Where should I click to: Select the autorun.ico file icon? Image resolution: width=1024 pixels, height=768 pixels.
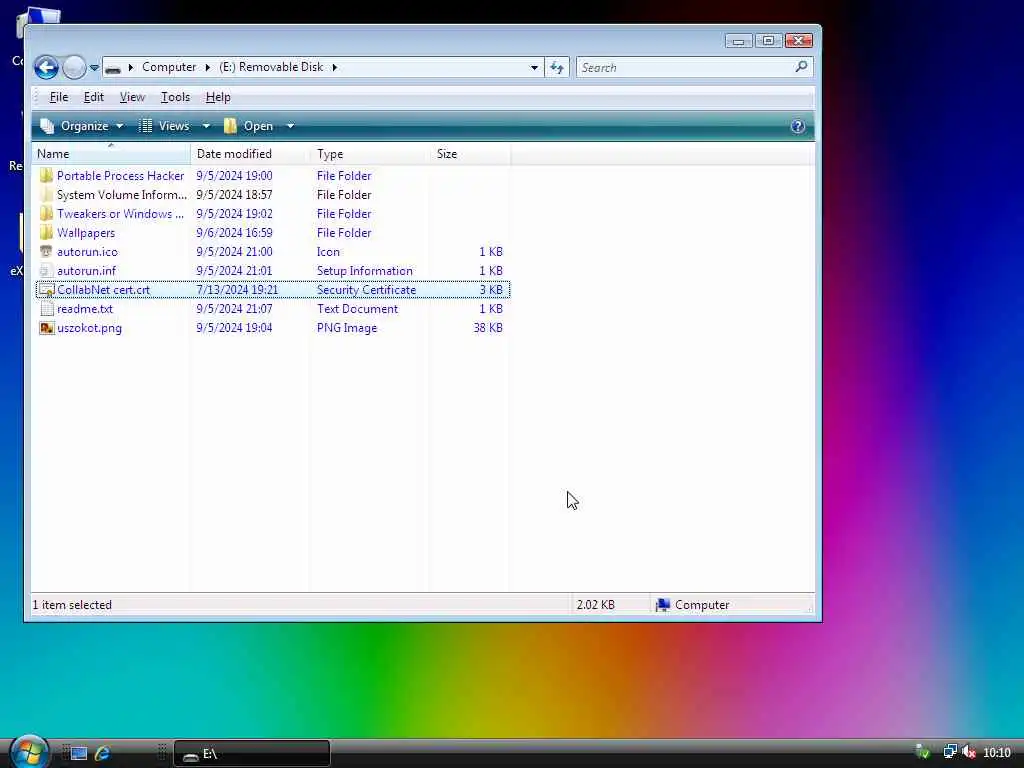46,251
